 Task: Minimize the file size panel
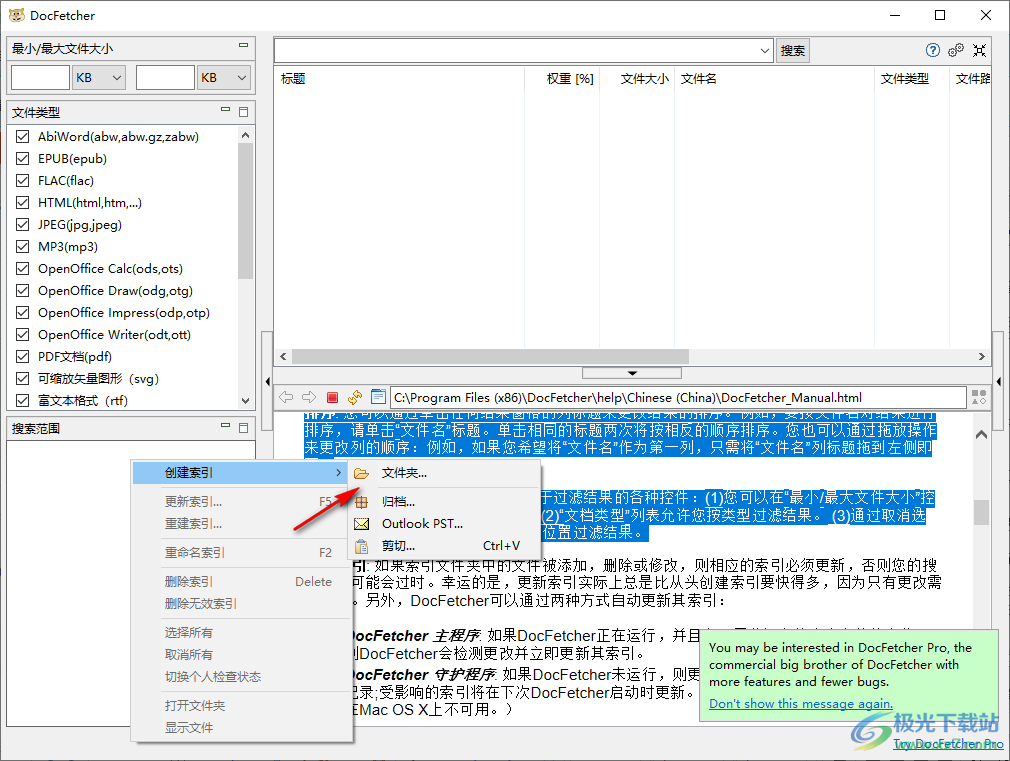coord(243,45)
